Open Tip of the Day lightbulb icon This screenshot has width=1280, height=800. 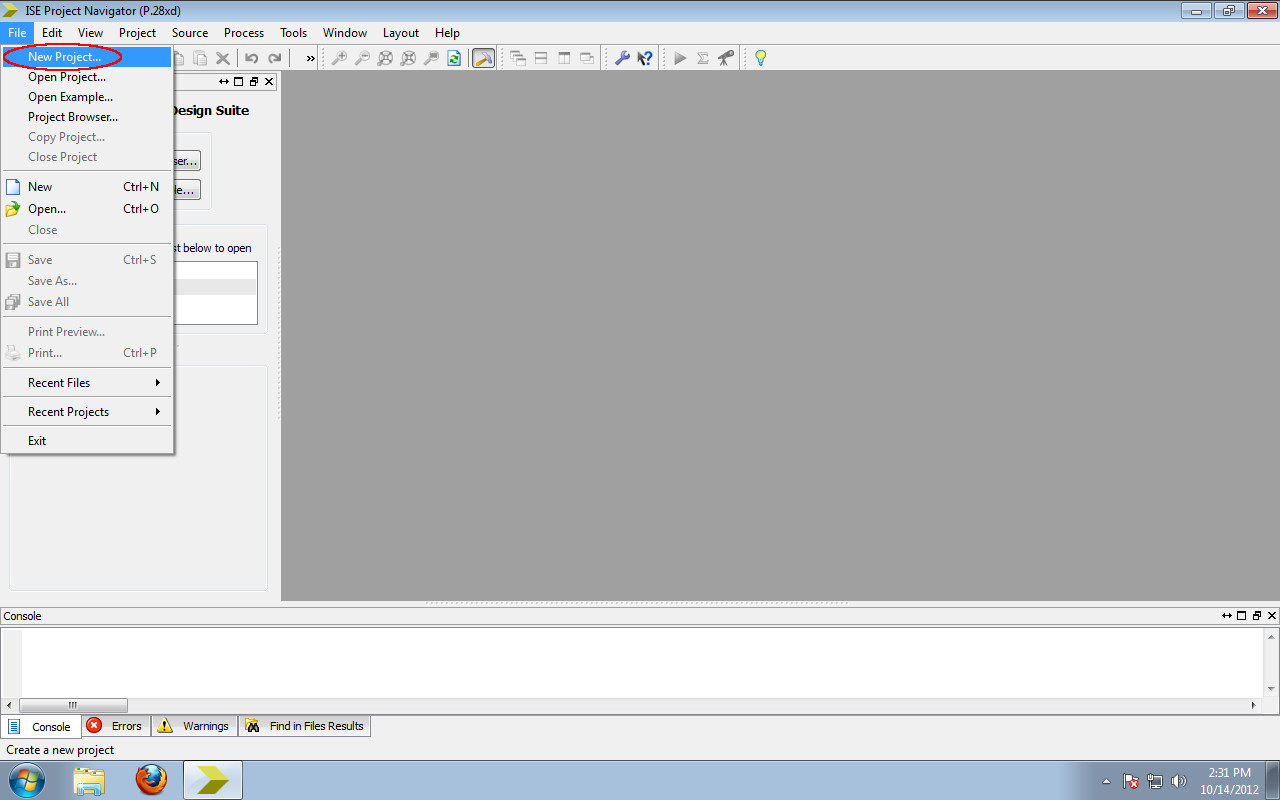coord(760,58)
